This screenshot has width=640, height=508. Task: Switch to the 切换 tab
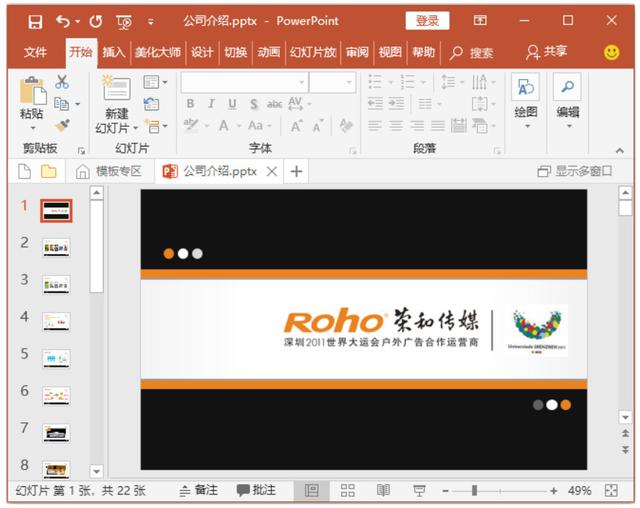click(236, 52)
